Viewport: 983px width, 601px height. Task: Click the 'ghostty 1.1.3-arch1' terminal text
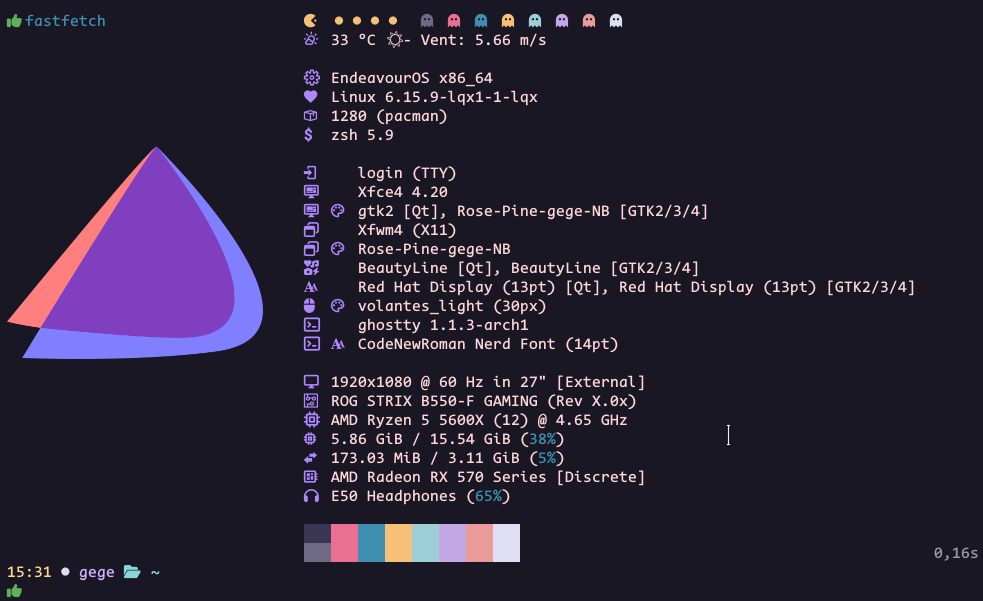pyautogui.click(x=443, y=325)
